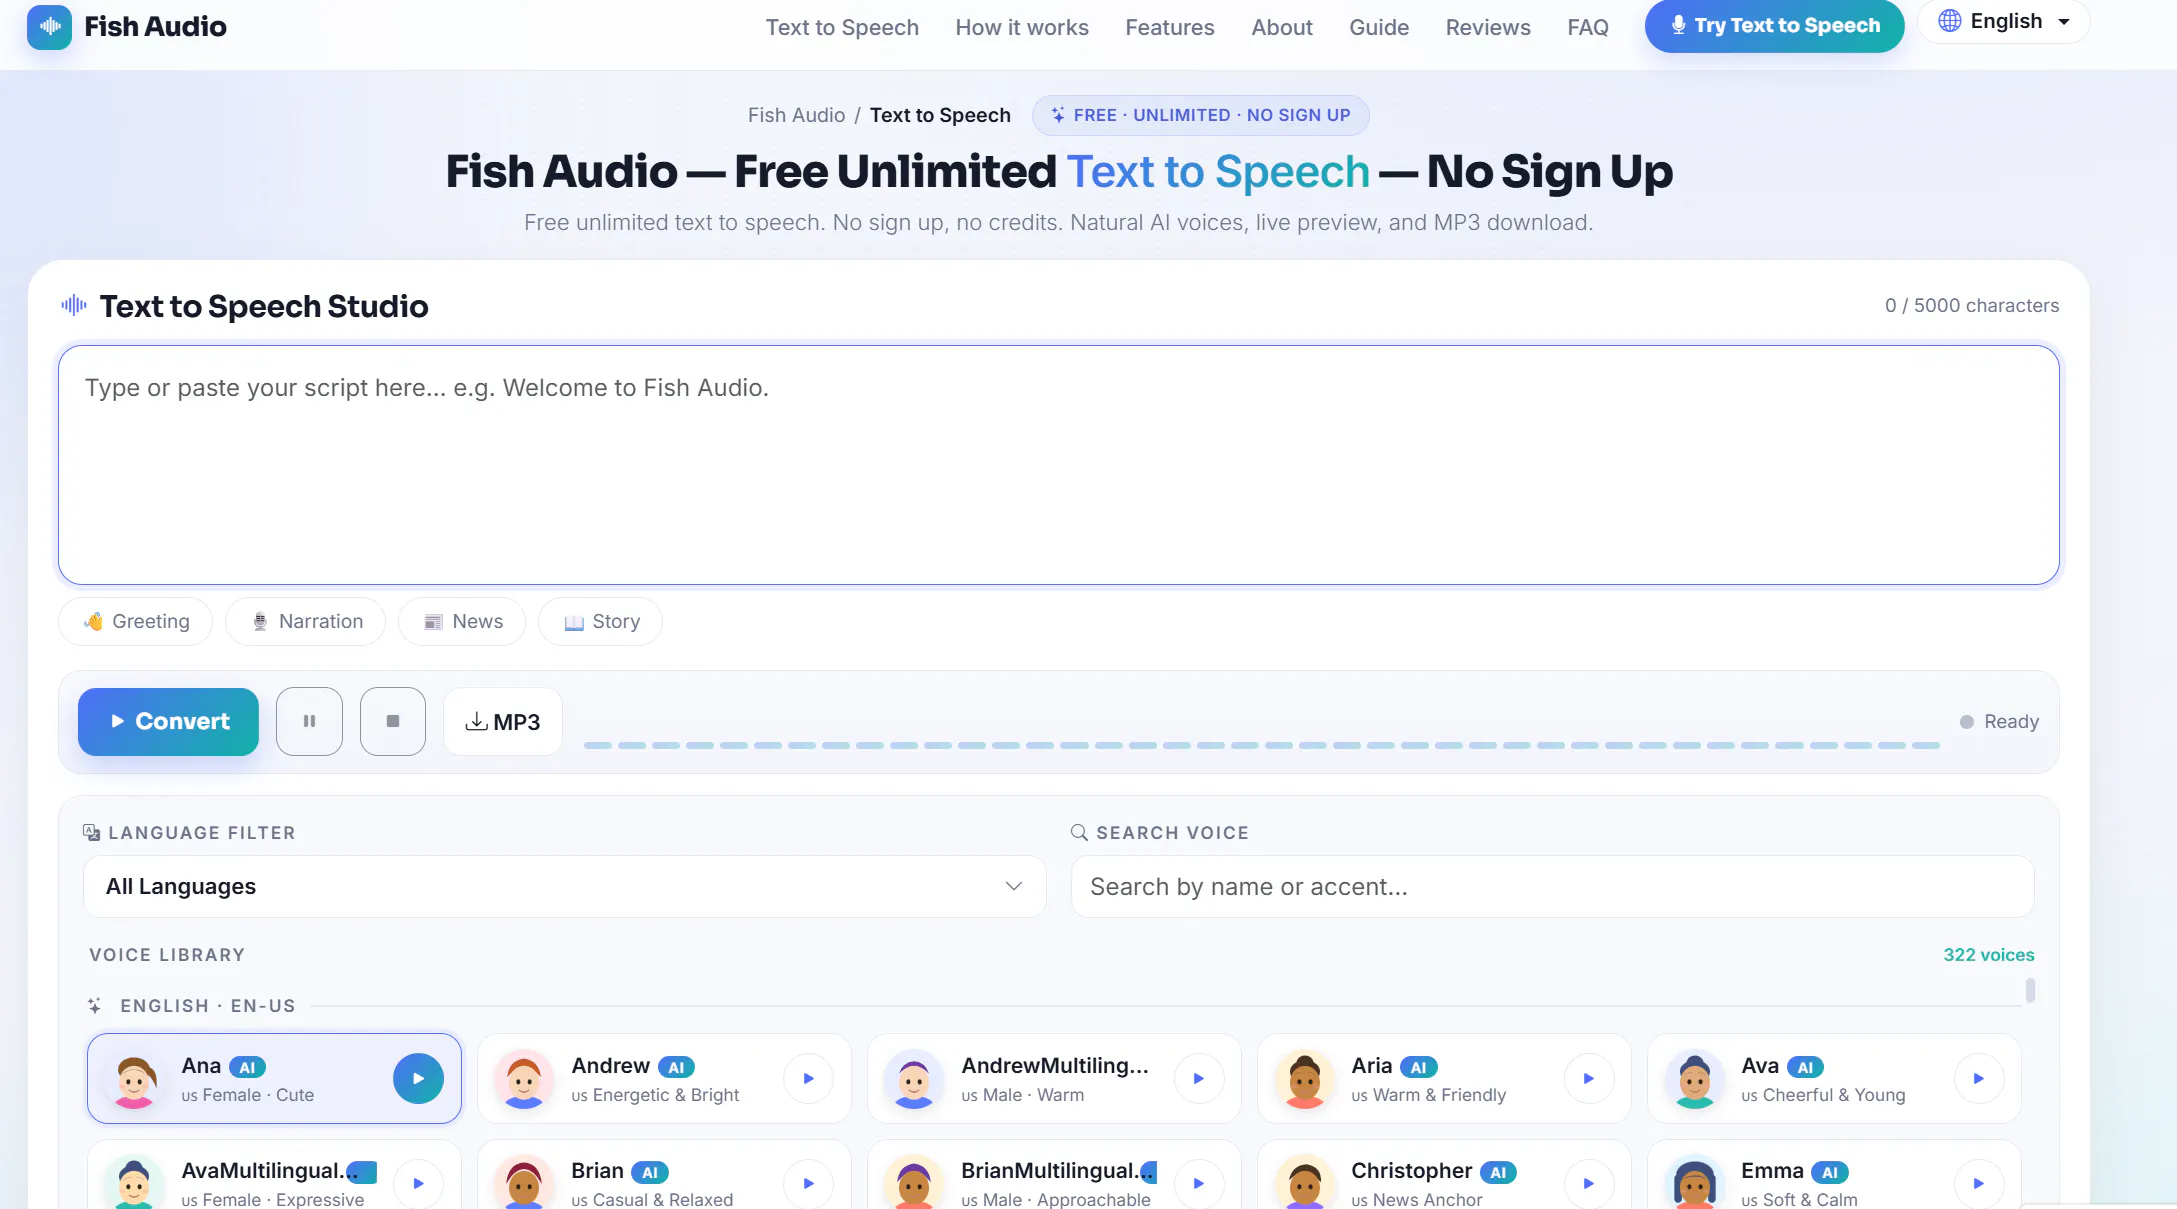Play the Christopher voice preview
The image size is (2177, 1209).
point(1588,1184)
